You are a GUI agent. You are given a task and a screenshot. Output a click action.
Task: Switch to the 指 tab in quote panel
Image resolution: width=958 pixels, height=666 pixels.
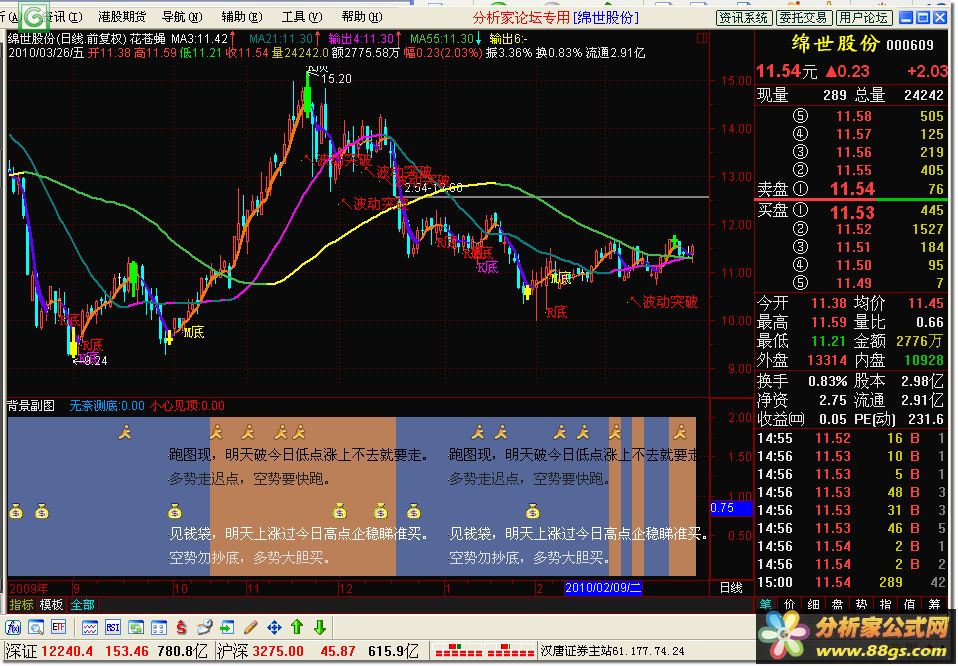pyautogui.click(x=885, y=604)
